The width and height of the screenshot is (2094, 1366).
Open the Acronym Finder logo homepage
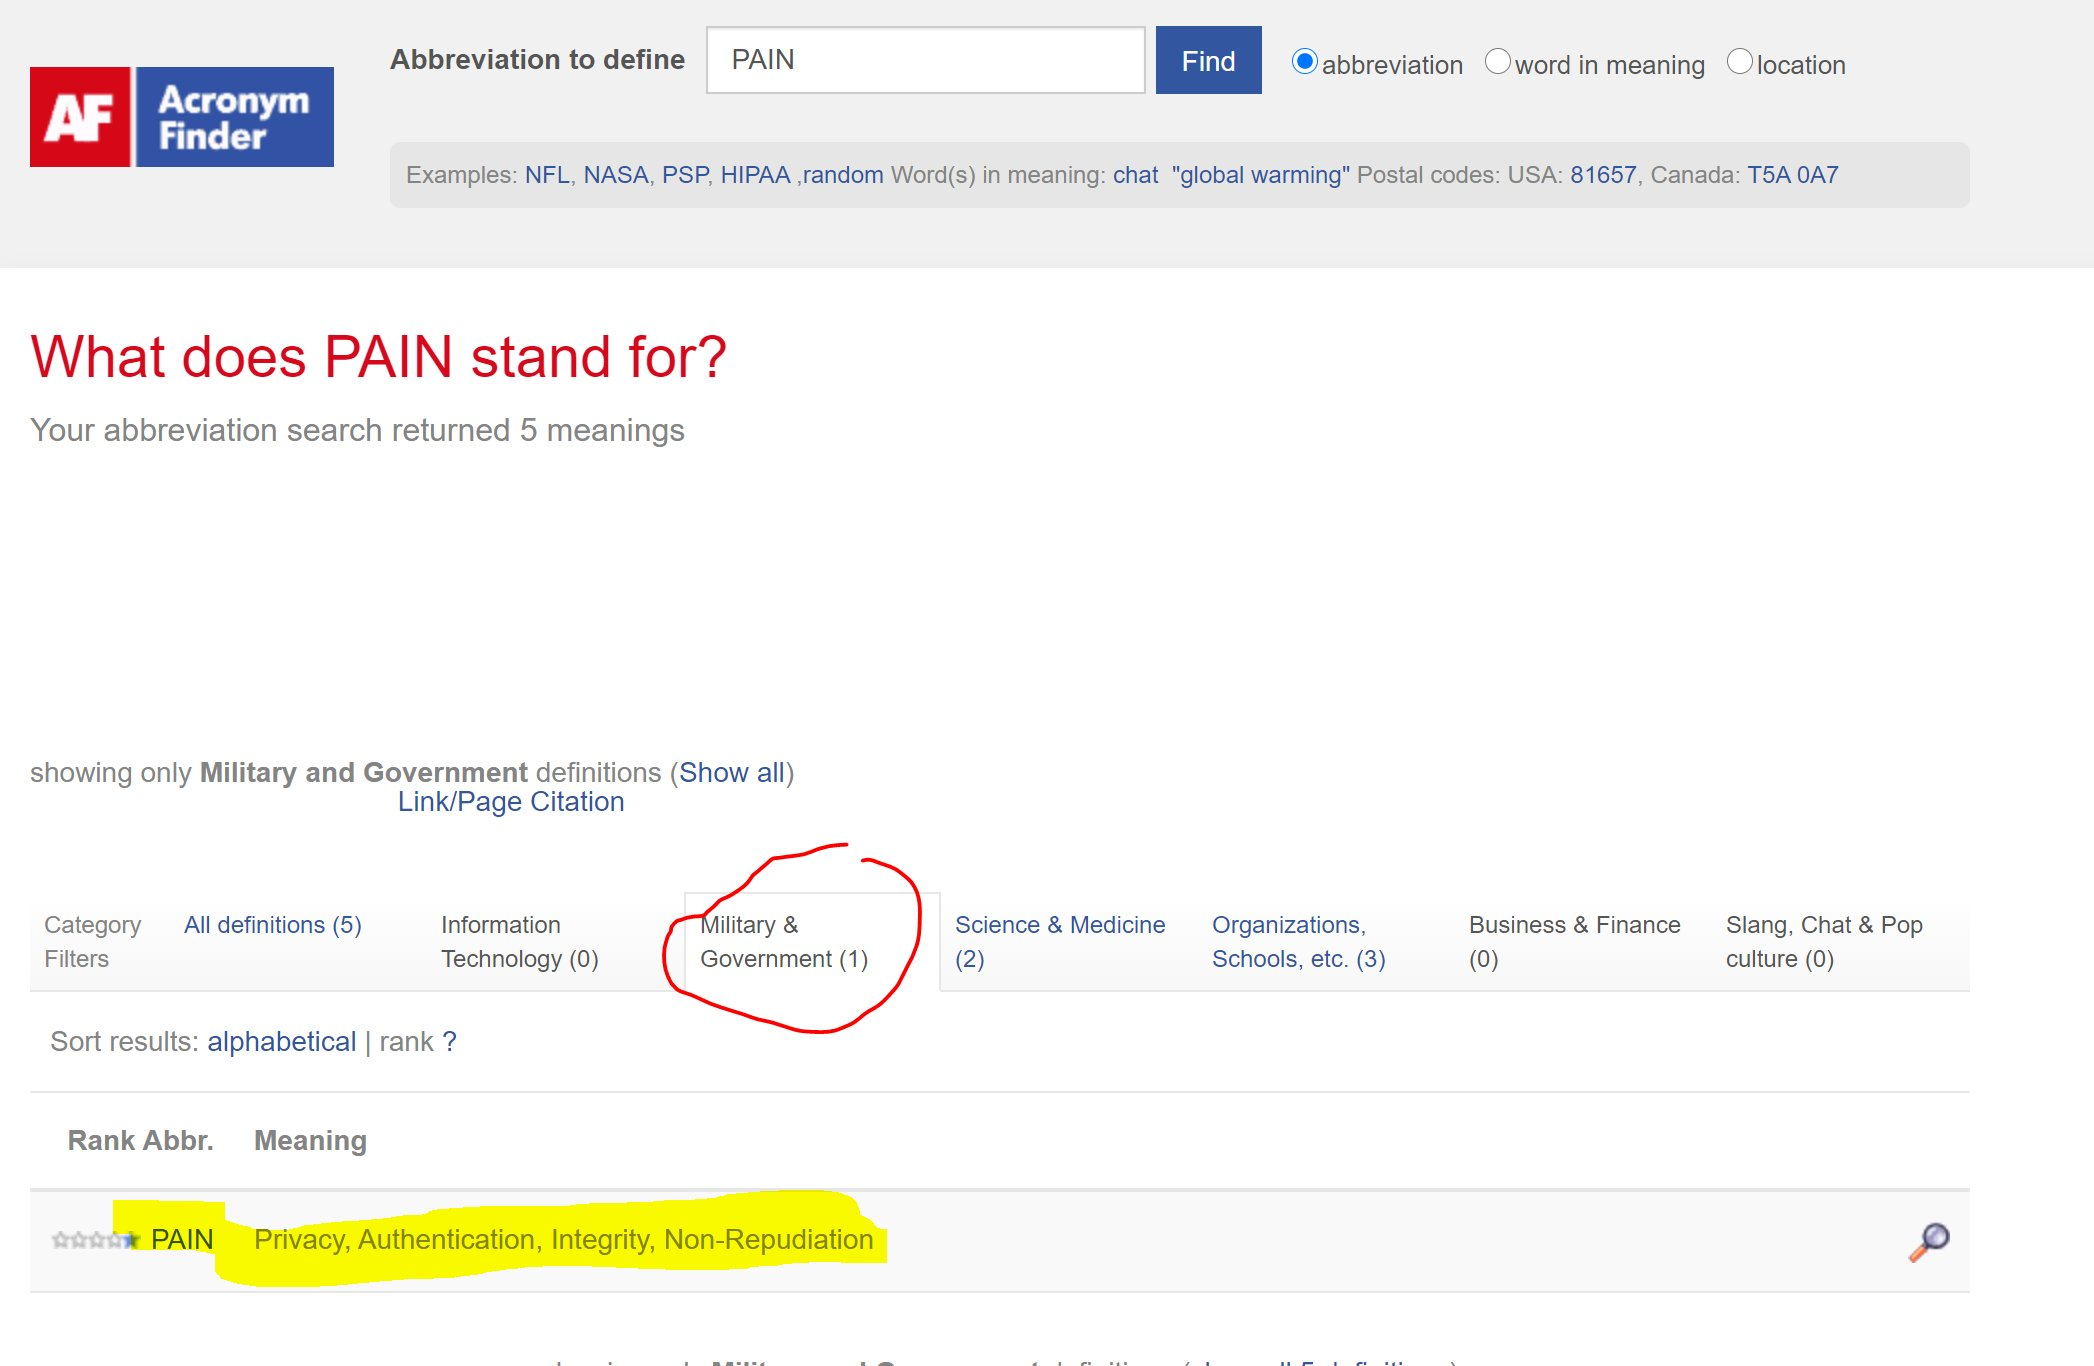pyautogui.click(x=182, y=117)
